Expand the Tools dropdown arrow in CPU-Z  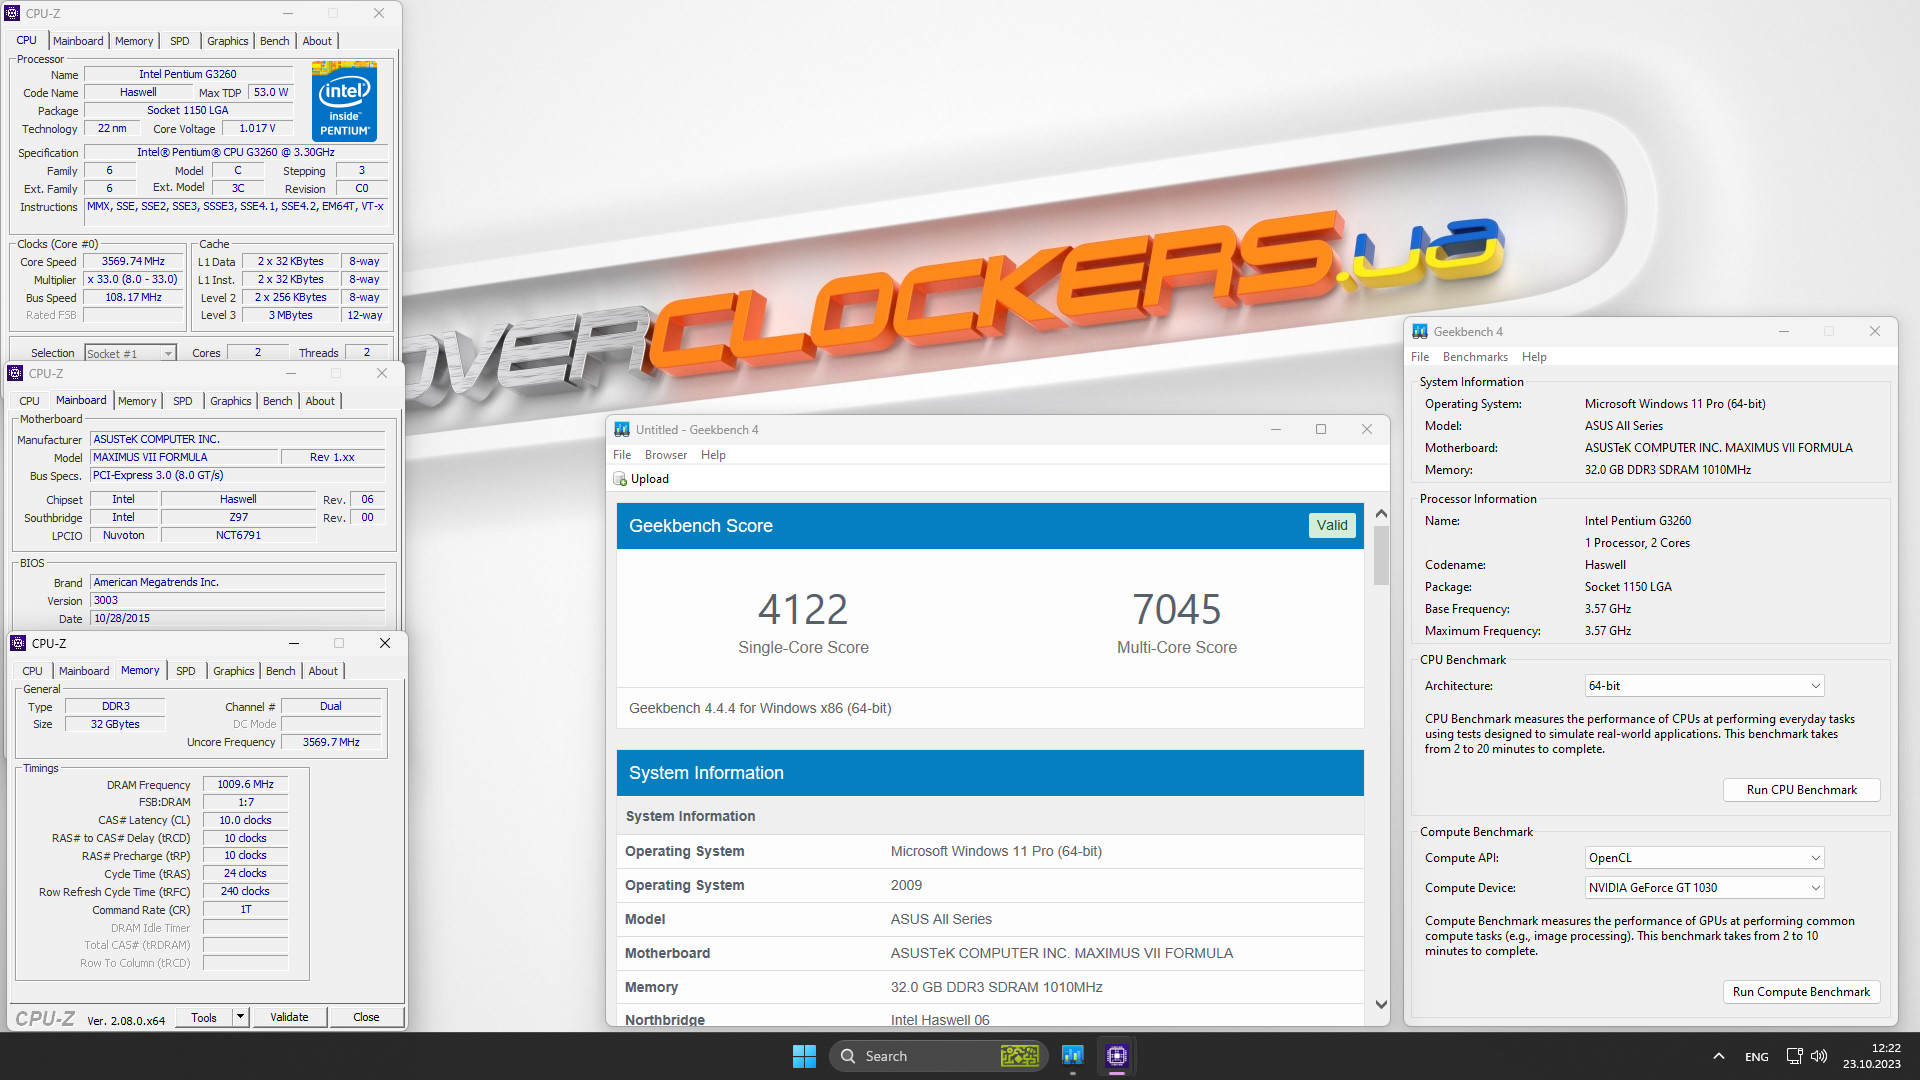240,1017
